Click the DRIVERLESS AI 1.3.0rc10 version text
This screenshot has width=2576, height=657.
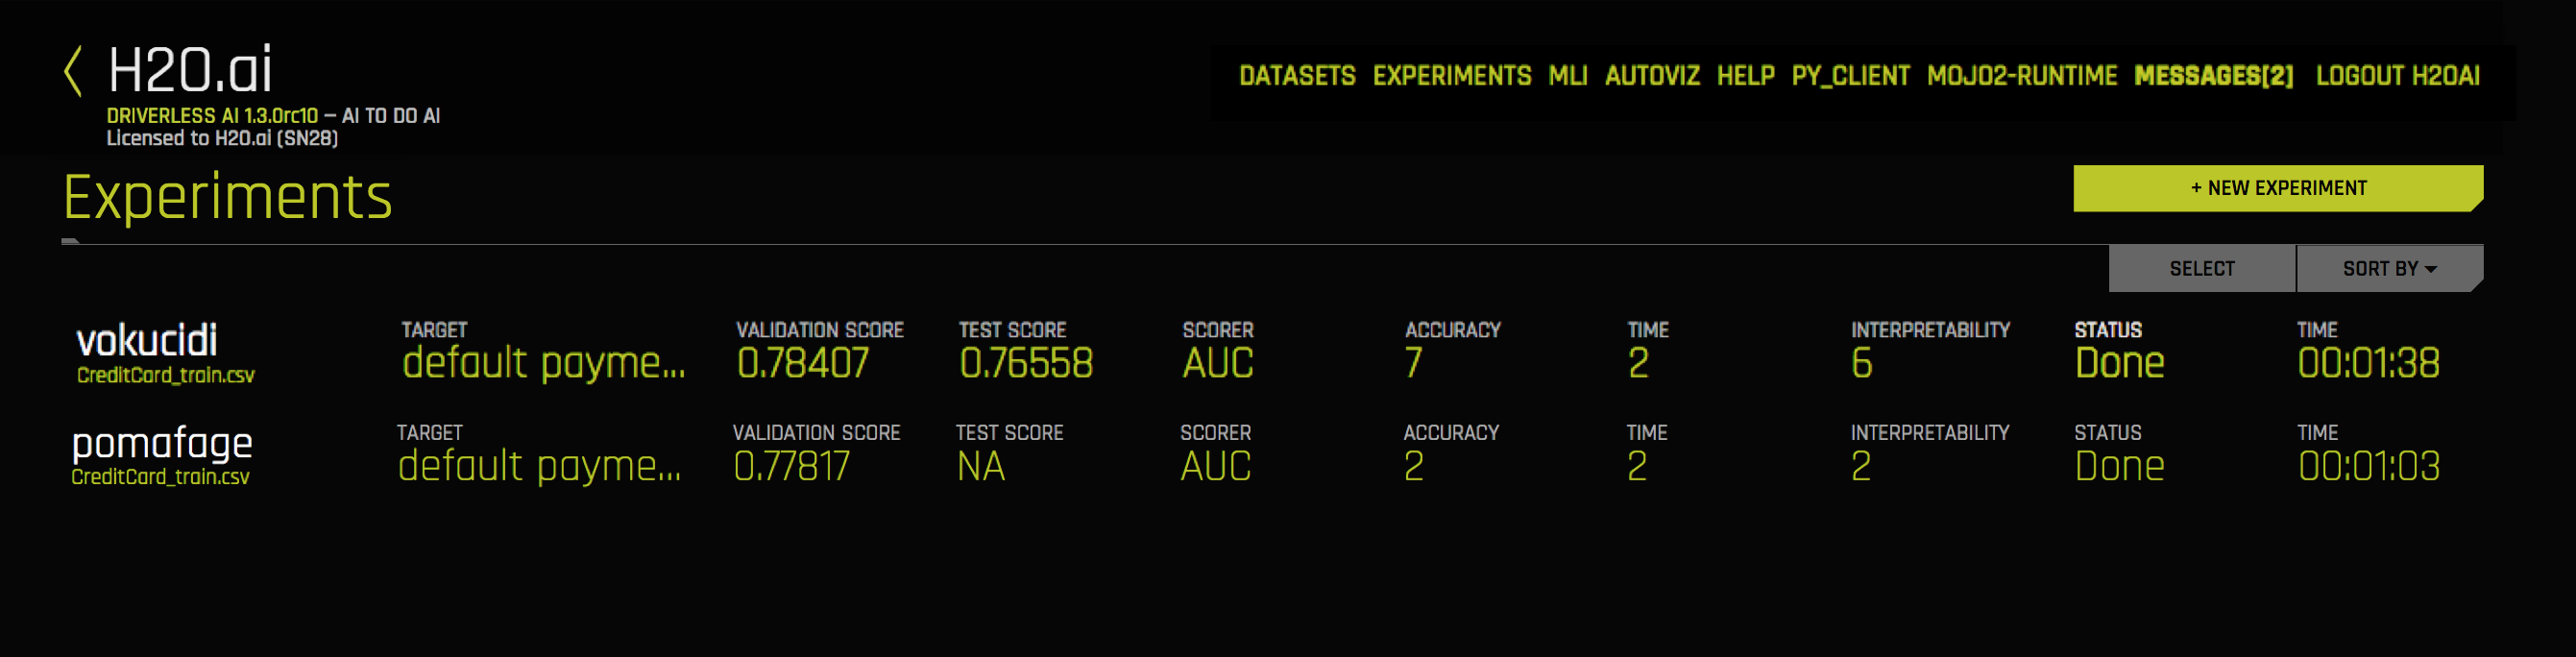tap(212, 116)
